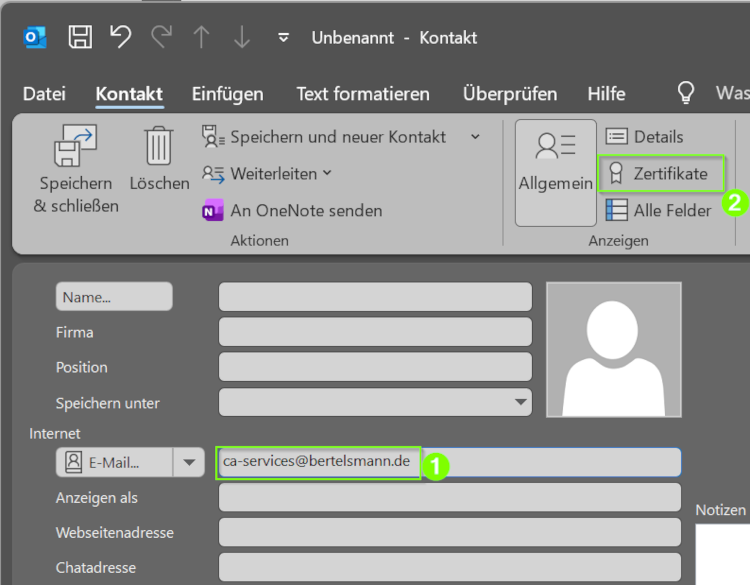Screen dimensions: 750x585
Task: Open the Hilfe tab
Action: point(606,94)
